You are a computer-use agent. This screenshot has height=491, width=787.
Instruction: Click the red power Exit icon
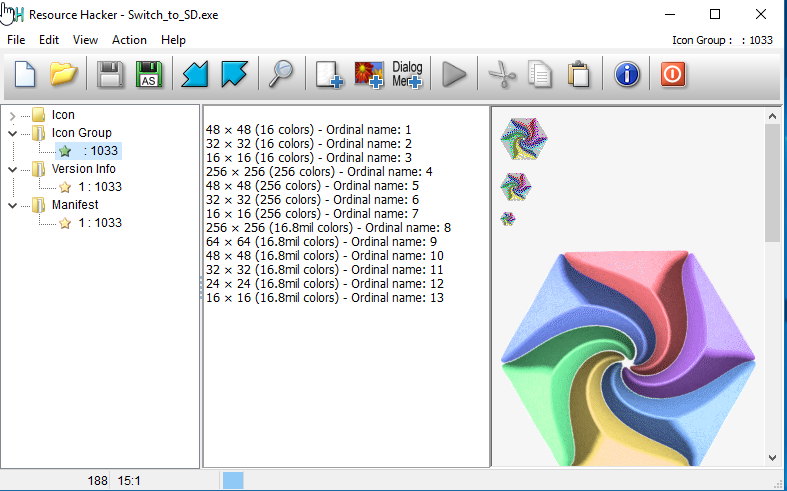(673, 74)
